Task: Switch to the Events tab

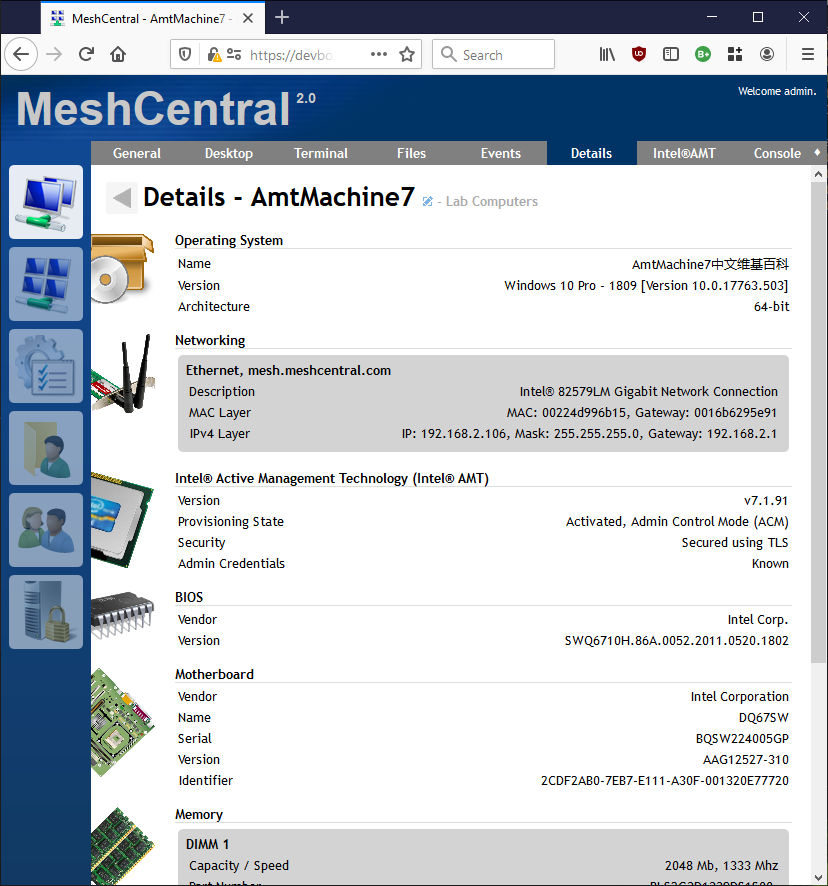Action: [501, 153]
